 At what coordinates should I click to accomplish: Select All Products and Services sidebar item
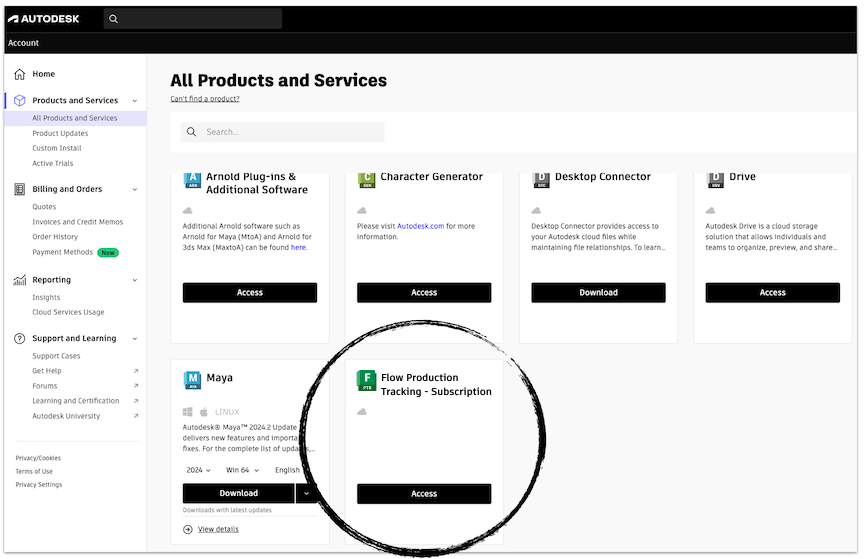[x=74, y=118]
